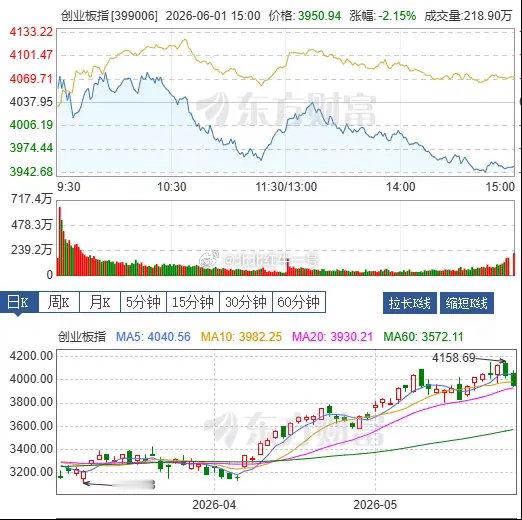Viewport: 522px width, 520px height.
Task: Click the MA60: 3572.11 label
Action: pyautogui.click(x=423, y=337)
